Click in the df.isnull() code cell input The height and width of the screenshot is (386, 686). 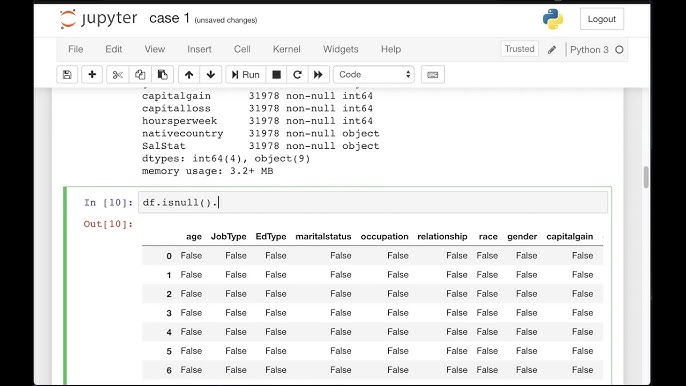(x=373, y=203)
